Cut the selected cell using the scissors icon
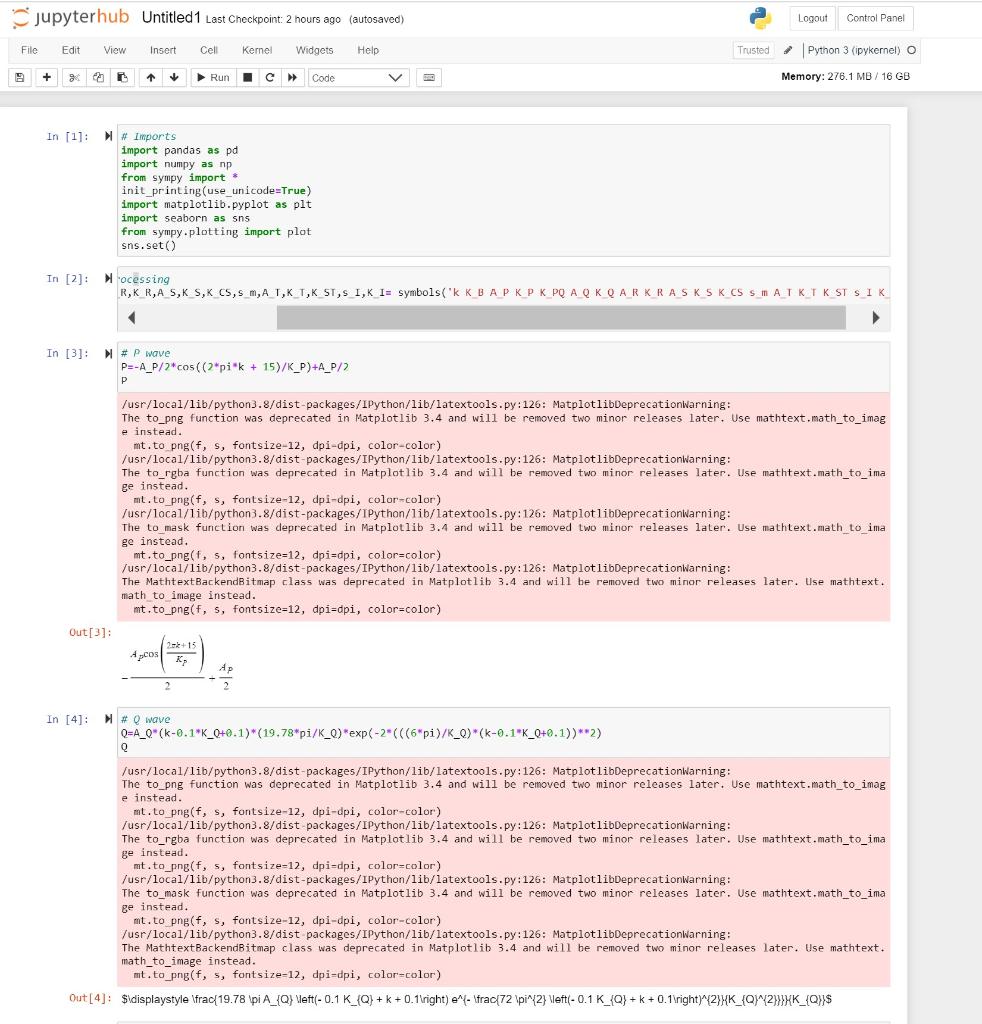The height and width of the screenshot is (1024, 982). [73, 77]
